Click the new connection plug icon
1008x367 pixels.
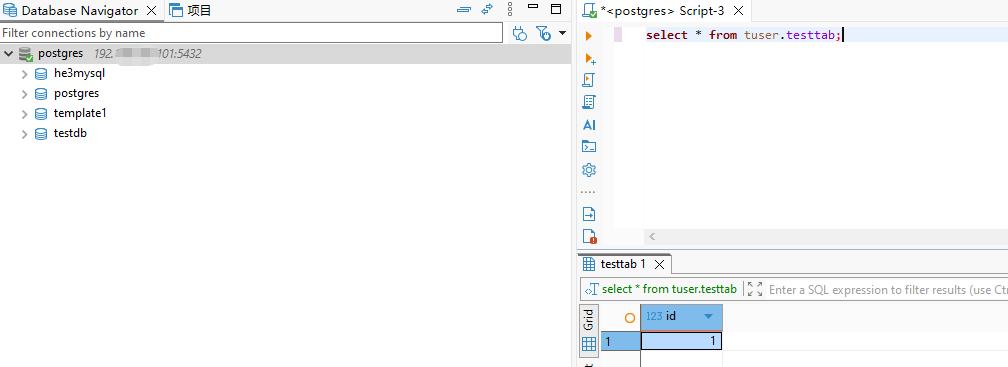pyautogui.click(x=520, y=33)
